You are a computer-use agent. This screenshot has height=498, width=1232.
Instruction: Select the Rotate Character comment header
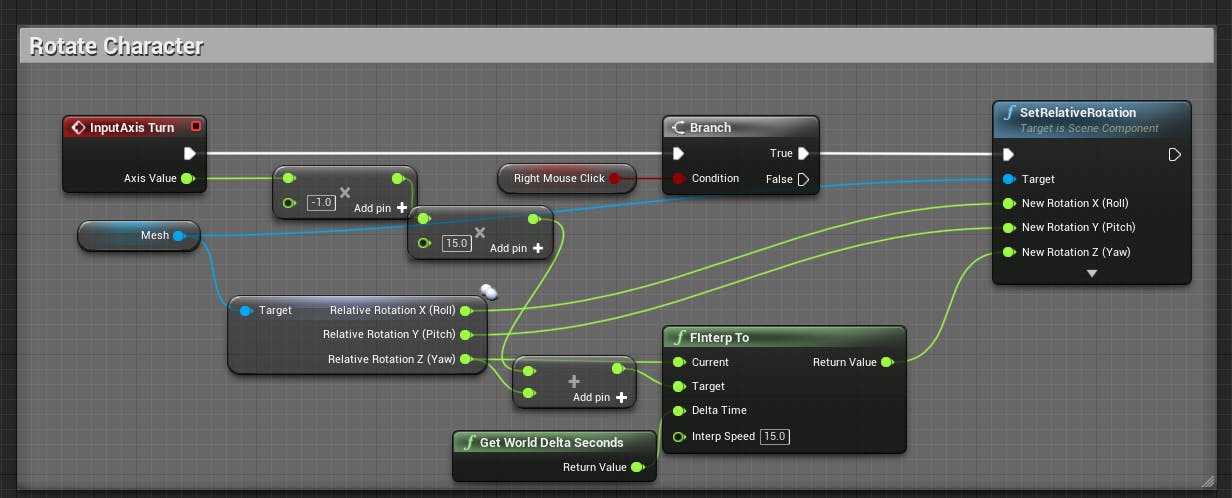click(116, 46)
